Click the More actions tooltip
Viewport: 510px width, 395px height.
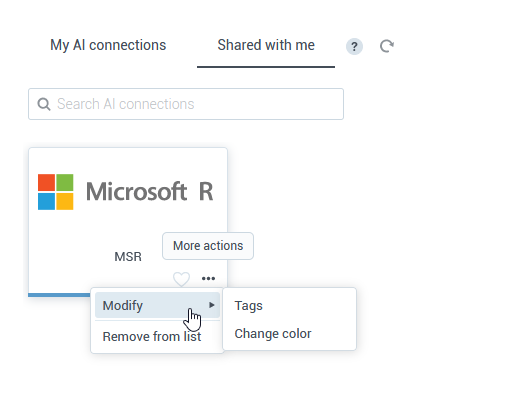point(208,246)
